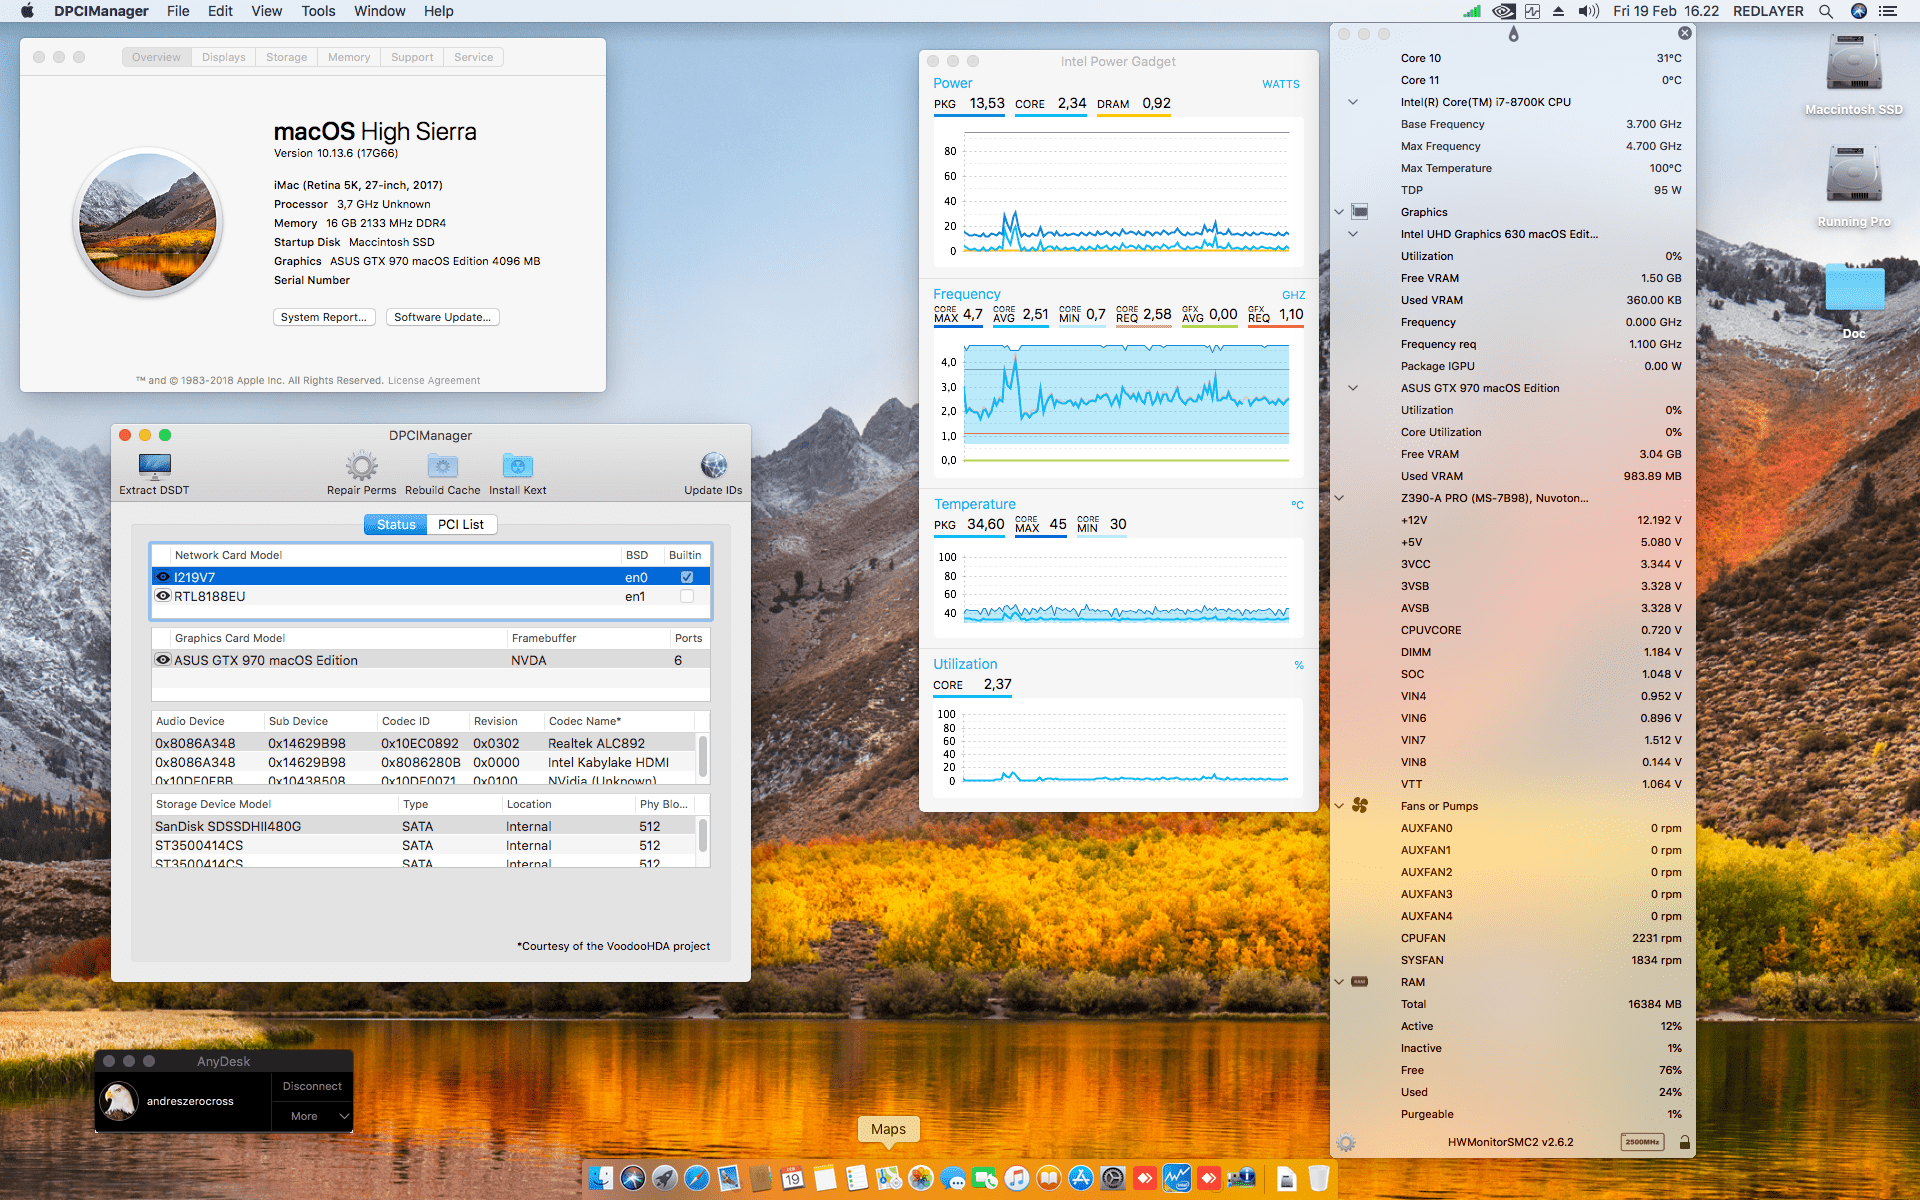Close HWMonitor panel with the X button

click(1685, 33)
